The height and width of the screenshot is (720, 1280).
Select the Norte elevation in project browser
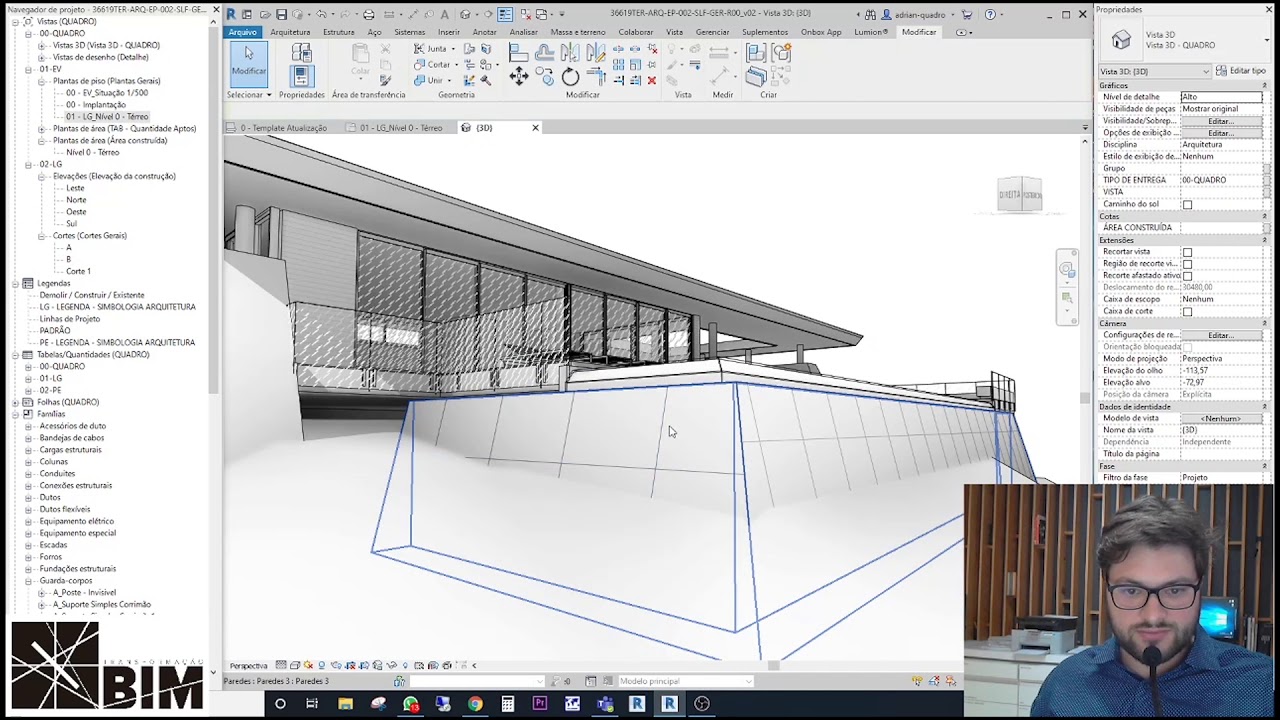[x=76, y=200]
